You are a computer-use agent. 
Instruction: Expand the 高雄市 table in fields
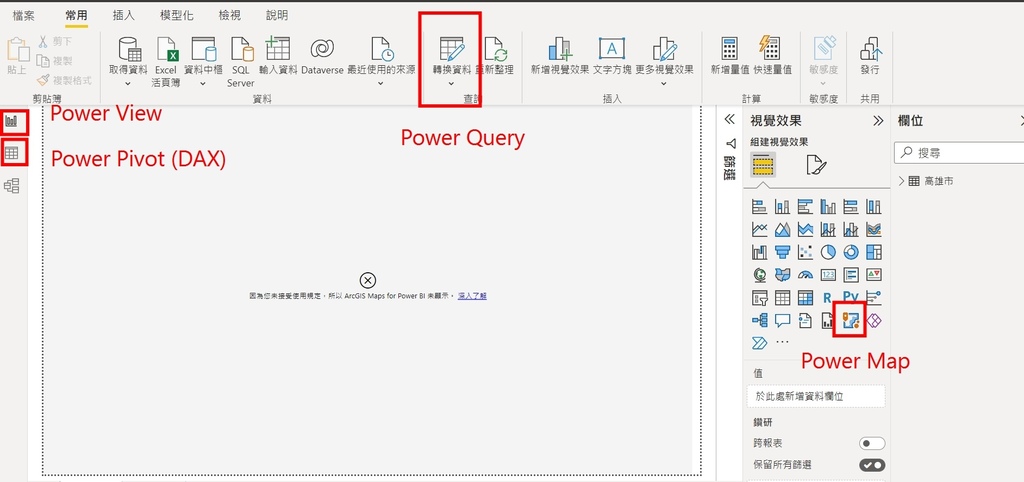point(902,181)
